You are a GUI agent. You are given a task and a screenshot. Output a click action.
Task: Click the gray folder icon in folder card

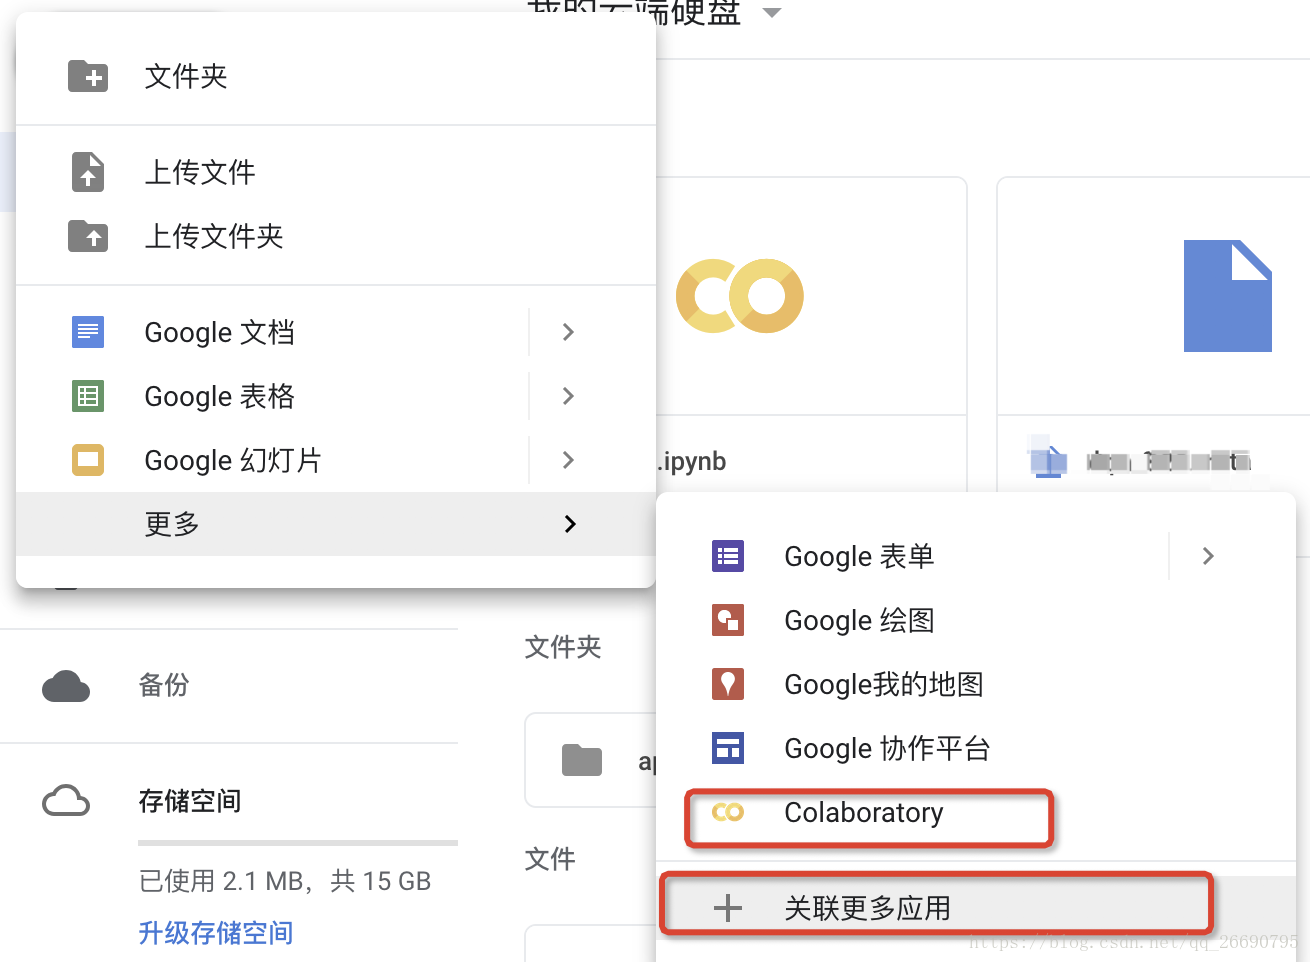point(582,760)
